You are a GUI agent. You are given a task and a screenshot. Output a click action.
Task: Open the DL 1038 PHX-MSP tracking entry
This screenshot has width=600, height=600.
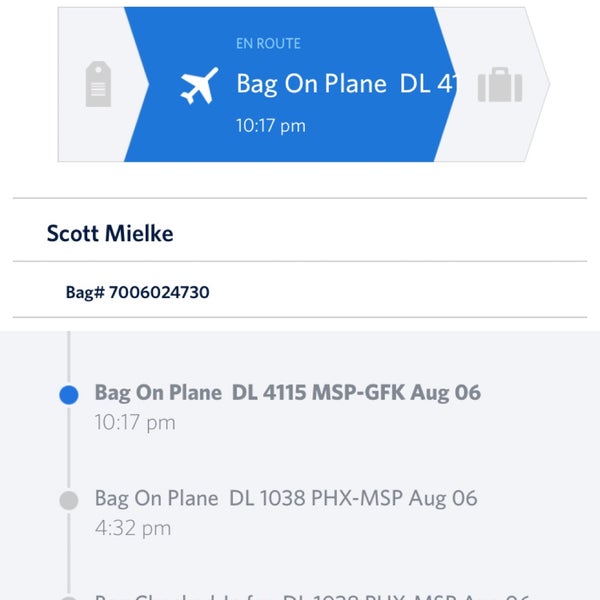(x=286, y=498)
